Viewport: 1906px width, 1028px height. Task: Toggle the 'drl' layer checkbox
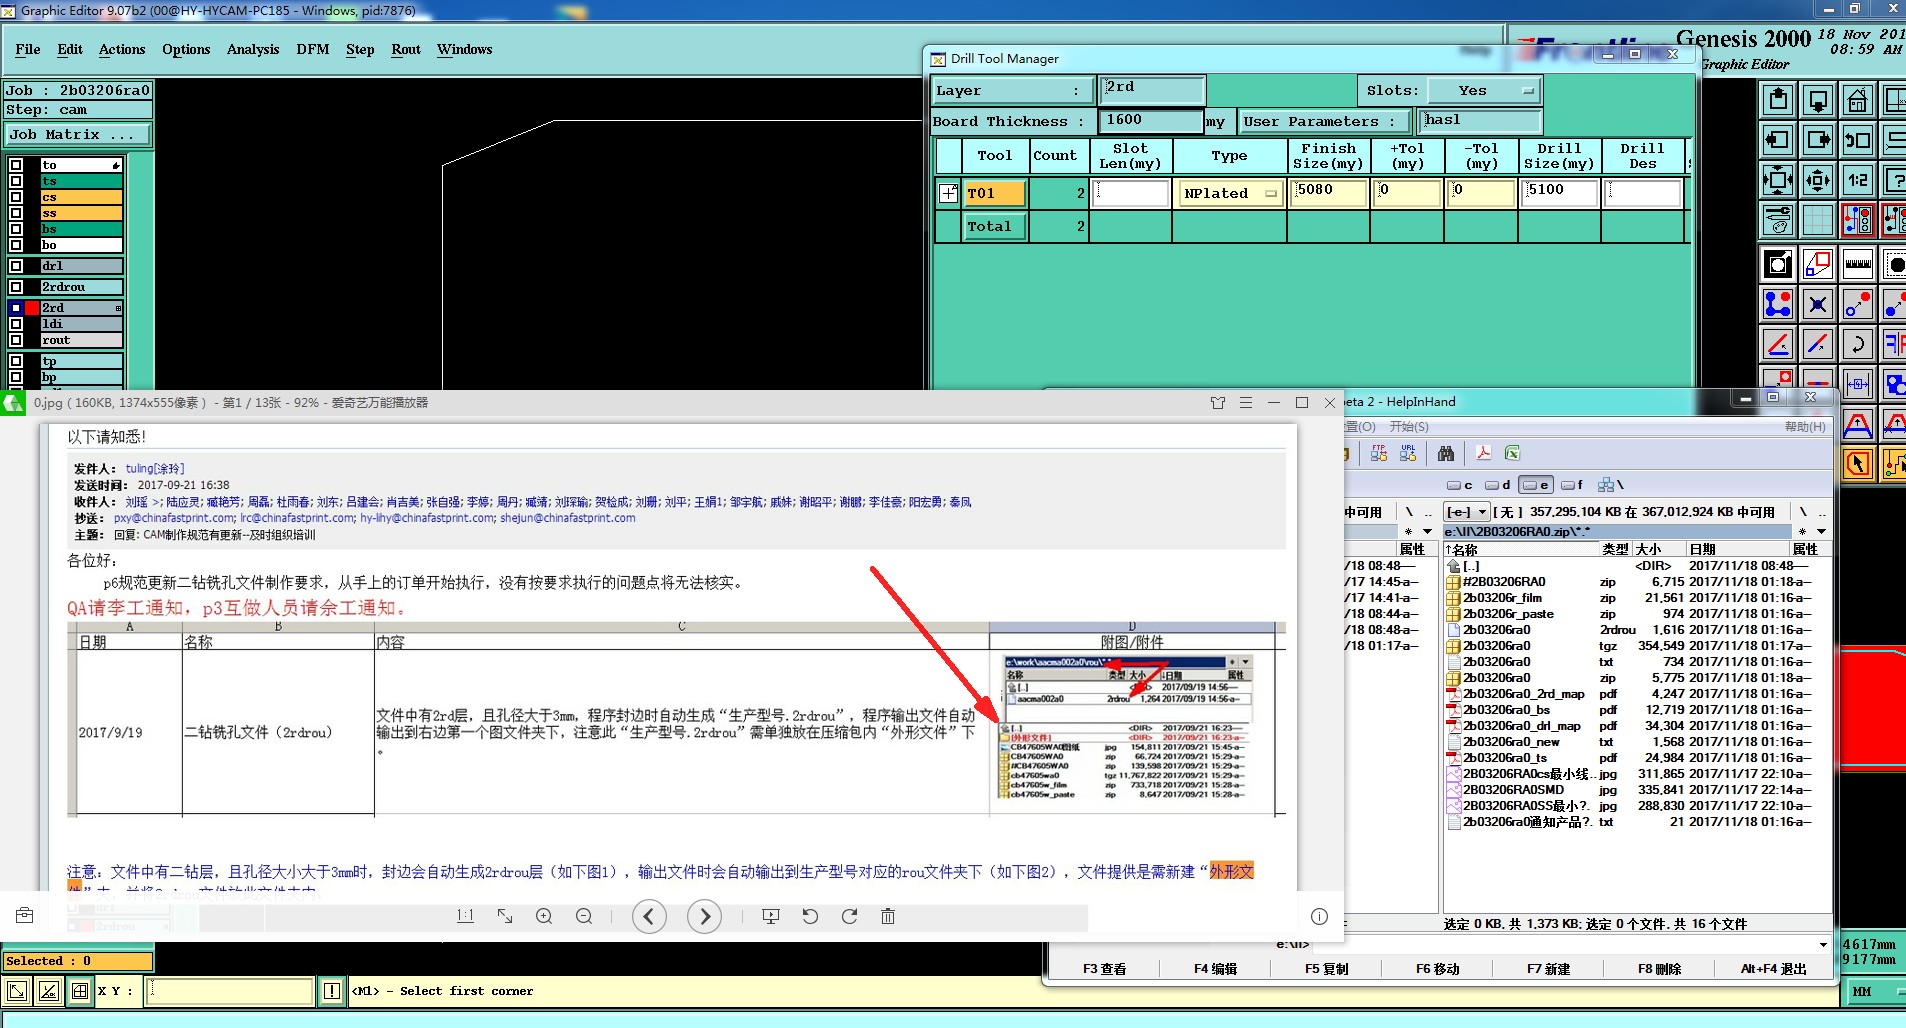[x=16, y=266]
